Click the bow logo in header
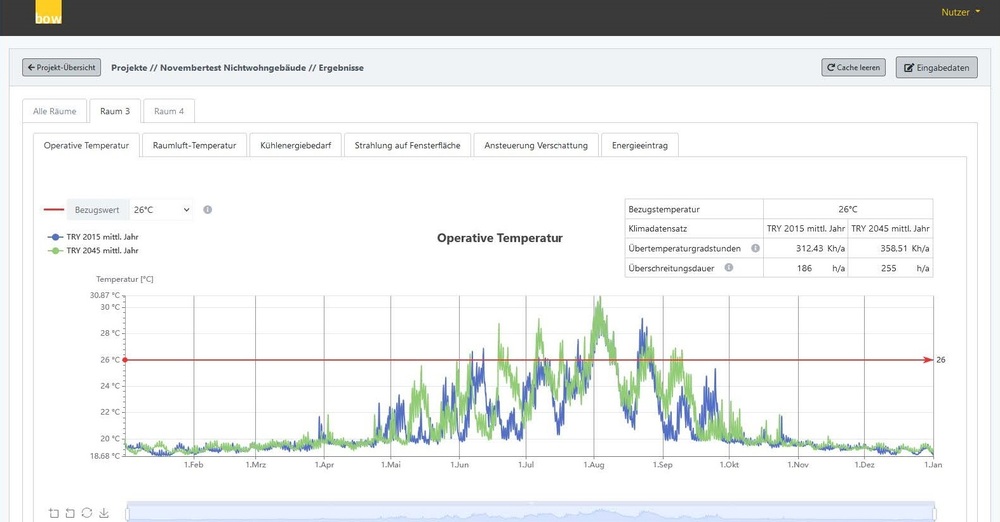Image resolution: width=1000 pixels, height=522 pixels. tap(48, 14)
